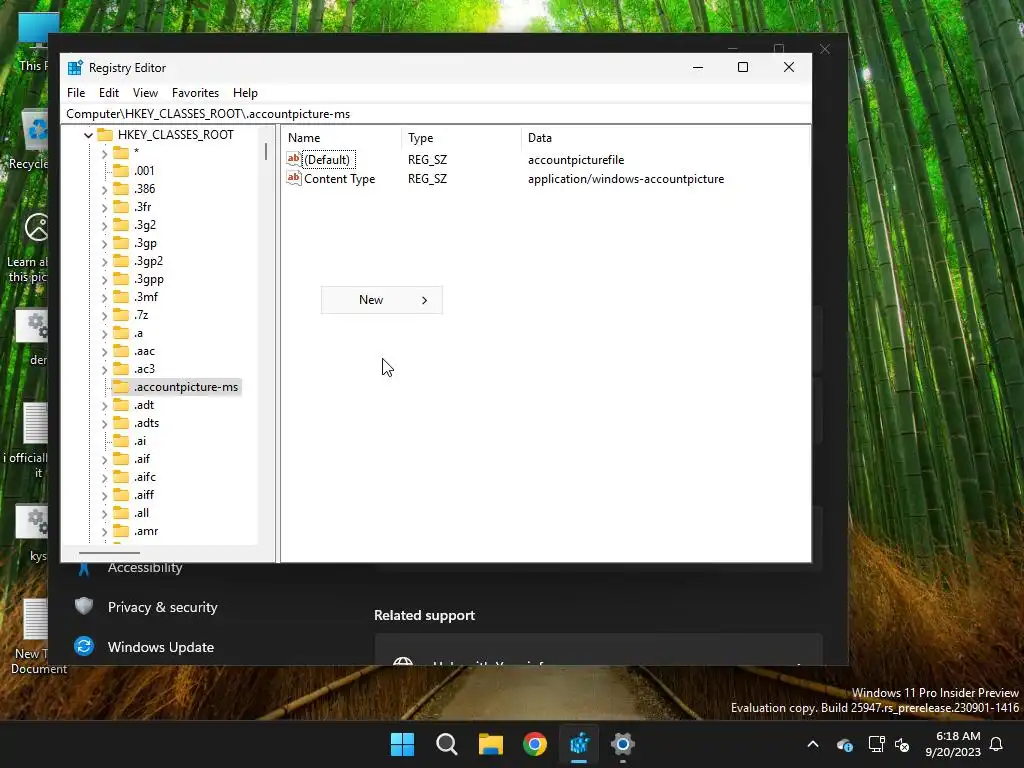The image size is (1024, 768).
Task: Expand the .amr key chevron
Action: point(104,532)
